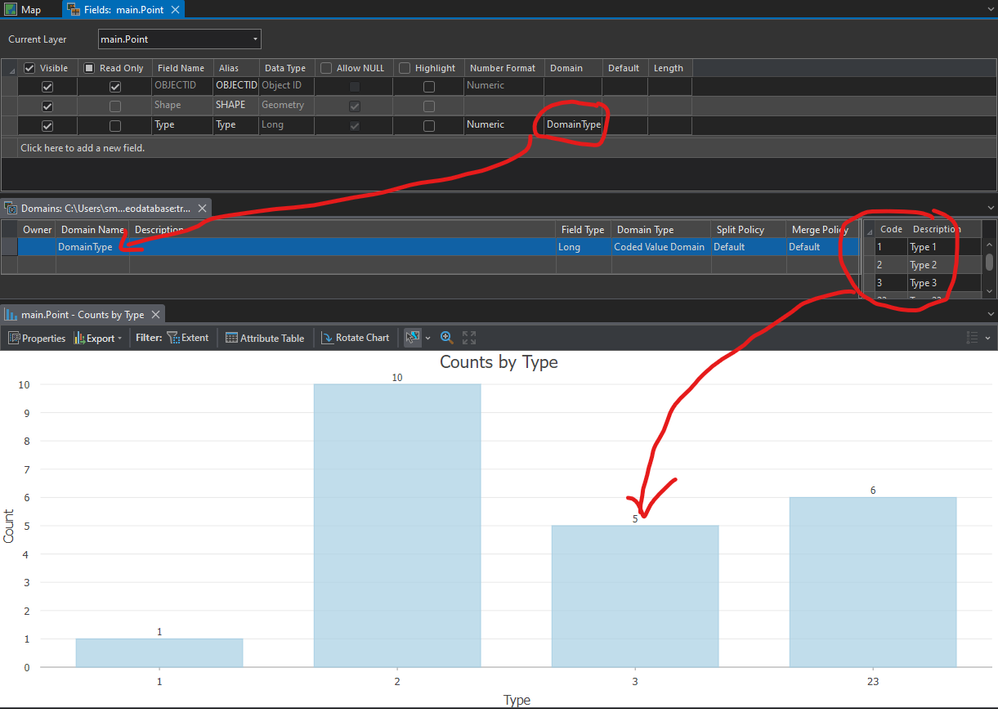Viewport: 998px width, 709px height.
Task: Check Highlight for Shape field
Action: click(429, 106)
